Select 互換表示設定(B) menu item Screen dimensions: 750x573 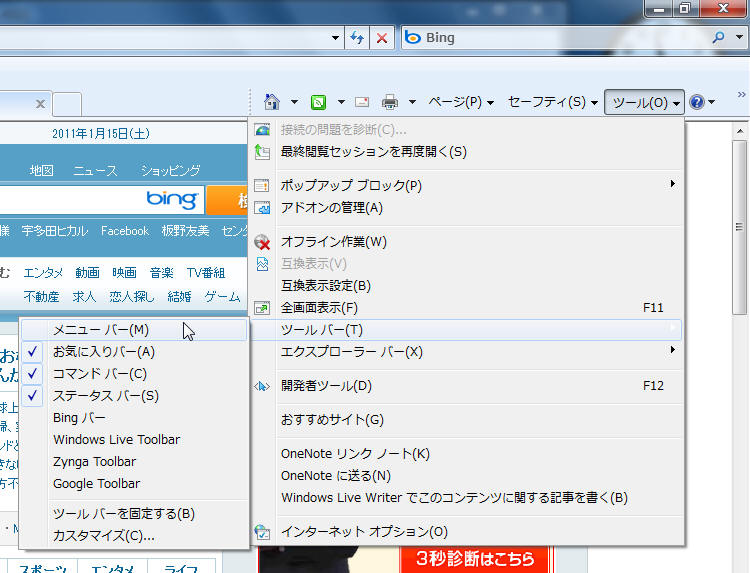pos(467,286)
